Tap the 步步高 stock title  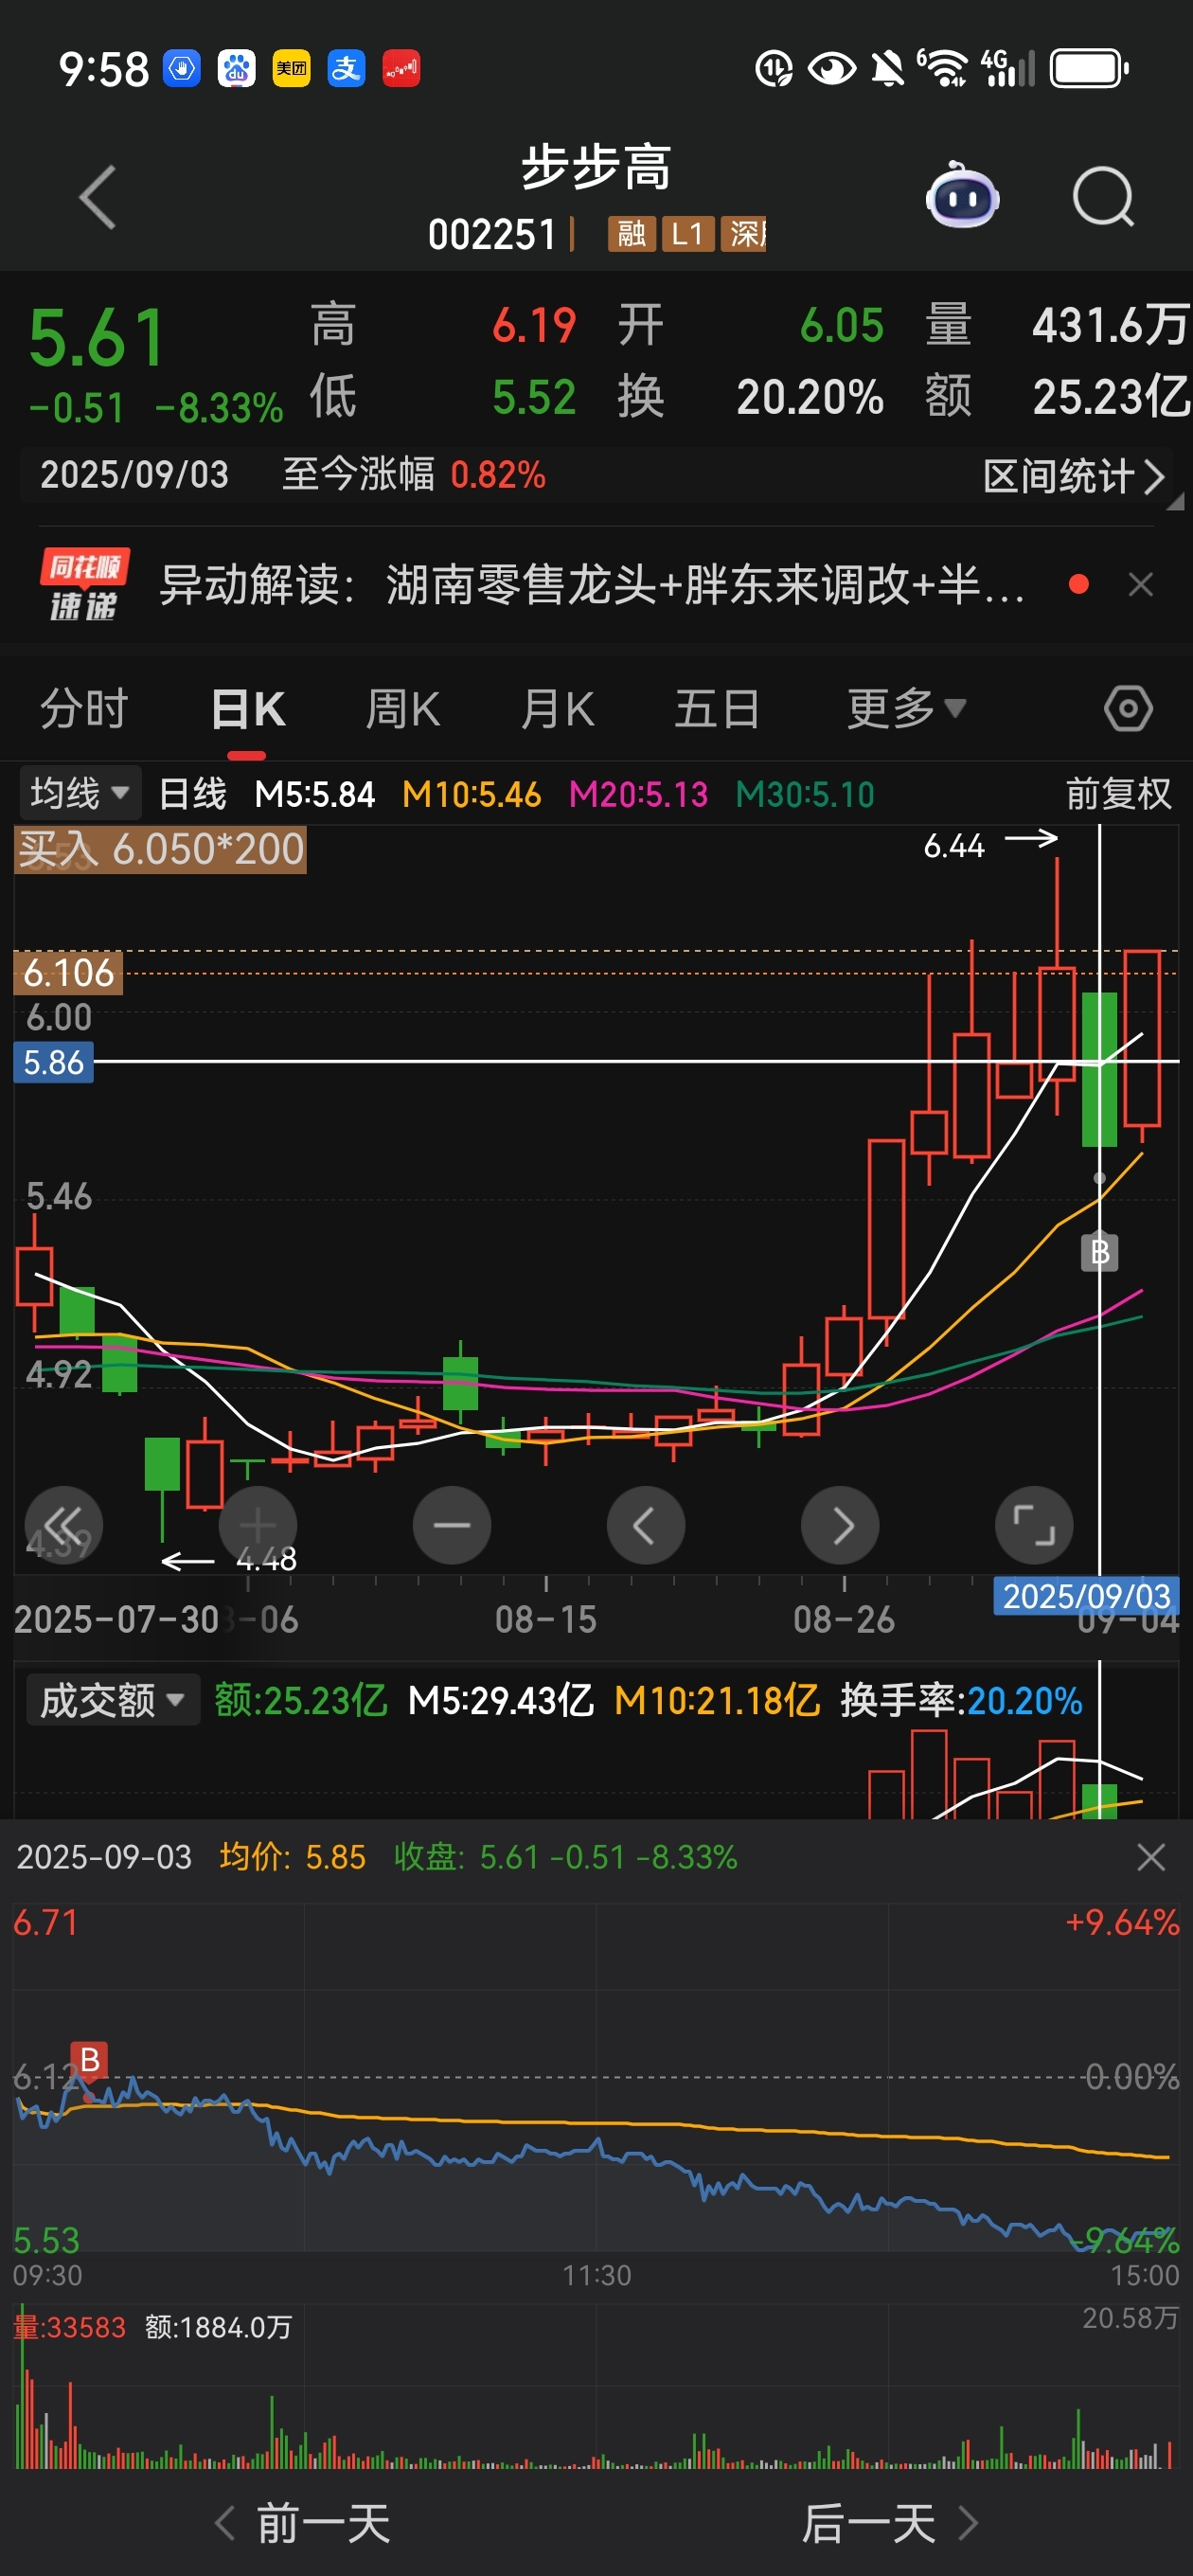pos(596,167)
